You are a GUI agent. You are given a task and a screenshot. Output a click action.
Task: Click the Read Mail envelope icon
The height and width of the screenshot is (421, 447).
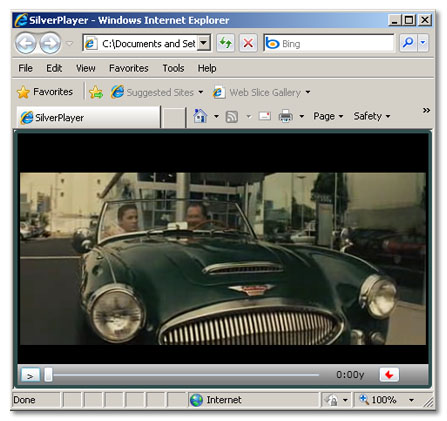(x=265, y=116)
